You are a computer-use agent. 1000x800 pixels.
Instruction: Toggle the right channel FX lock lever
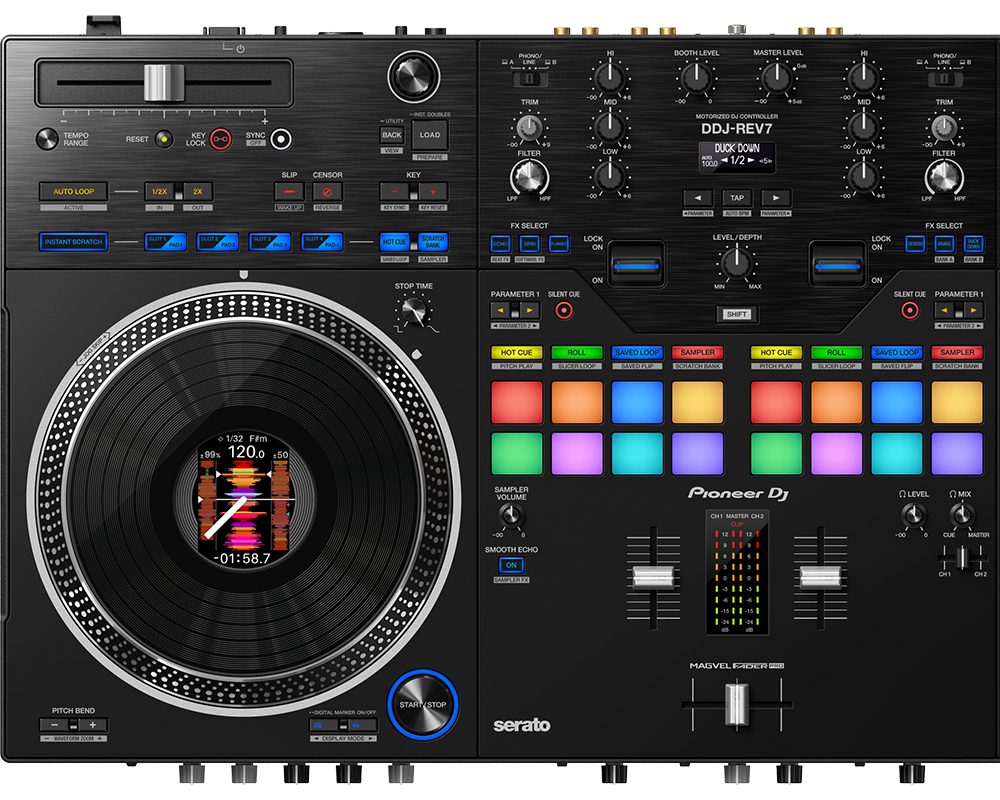point(836,264)
